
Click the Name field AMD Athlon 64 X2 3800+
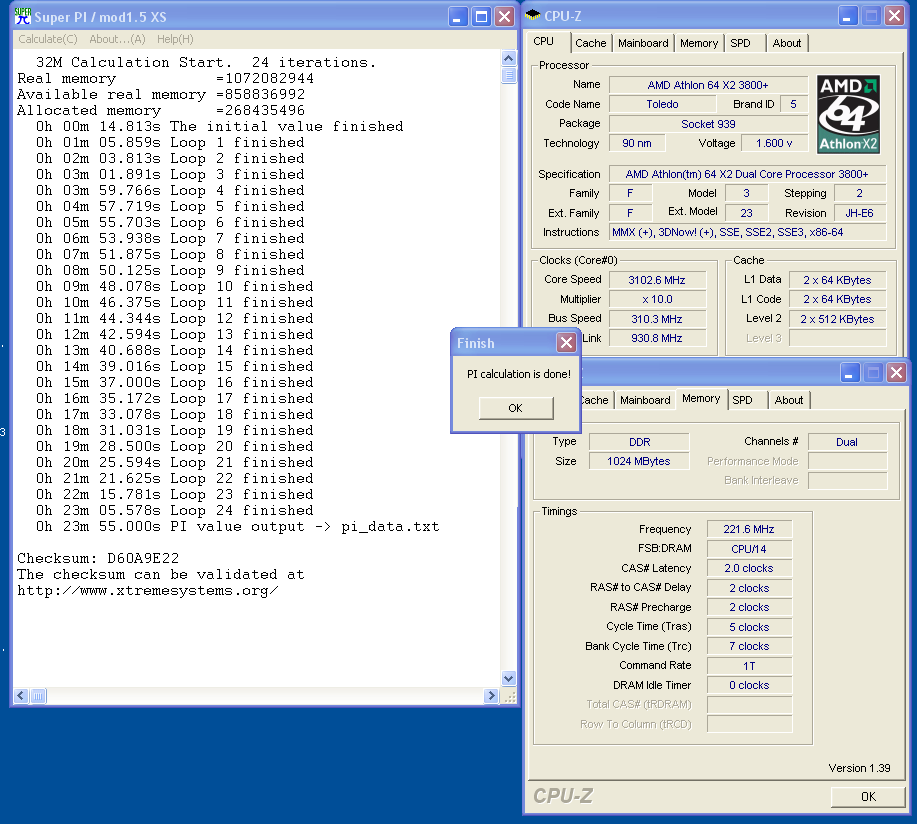(x=708, y=85)
